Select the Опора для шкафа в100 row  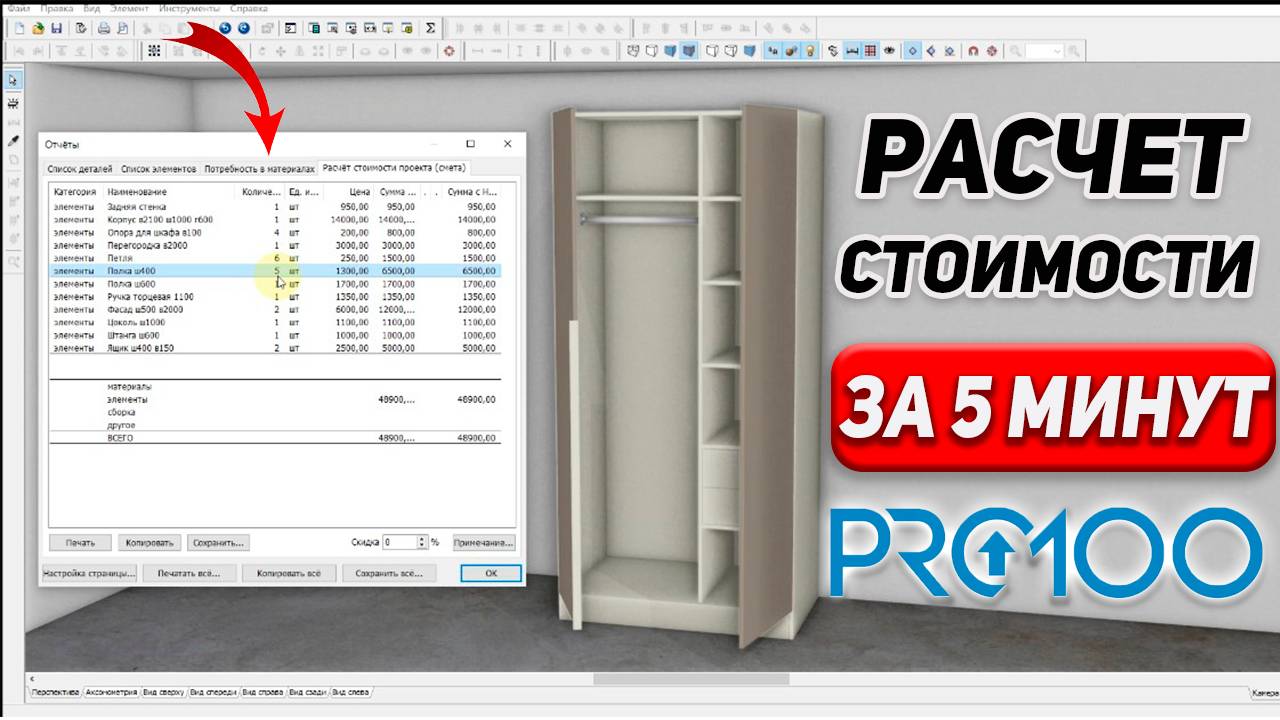(x=276, y=232)
